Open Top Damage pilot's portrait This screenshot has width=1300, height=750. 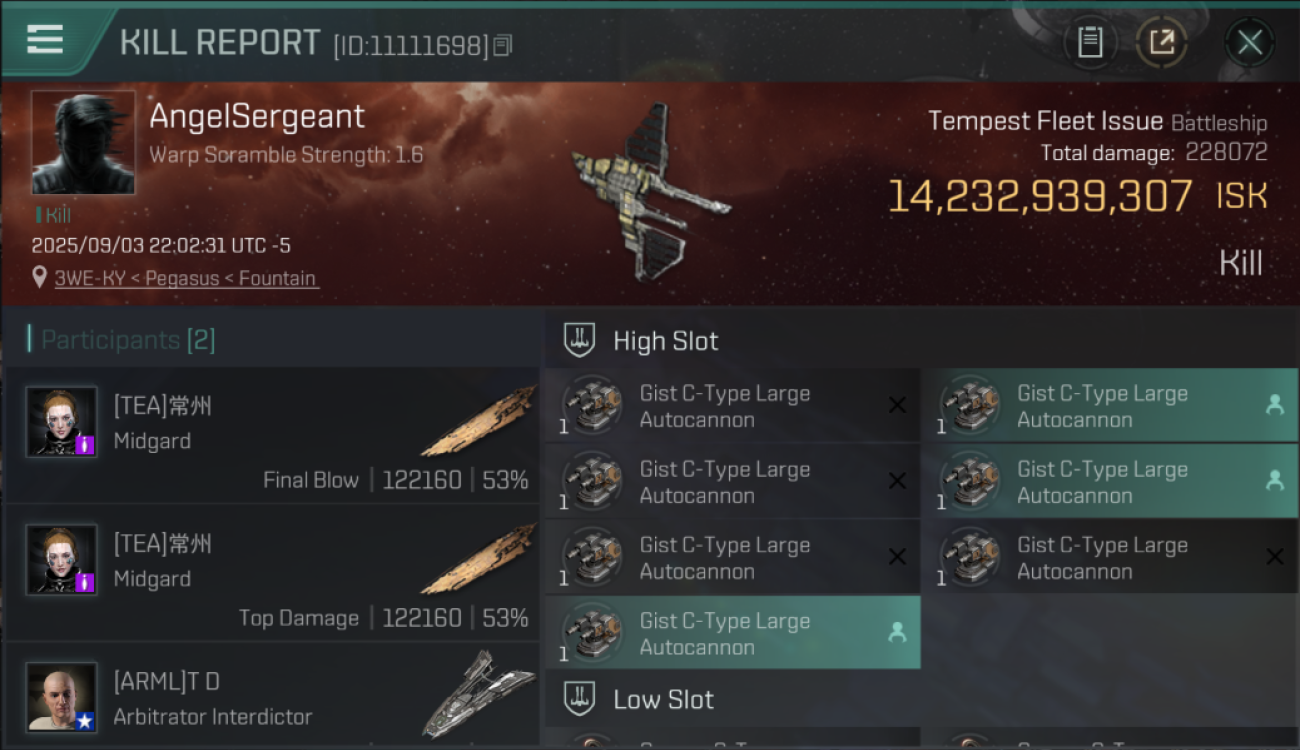tap(62, 560)
